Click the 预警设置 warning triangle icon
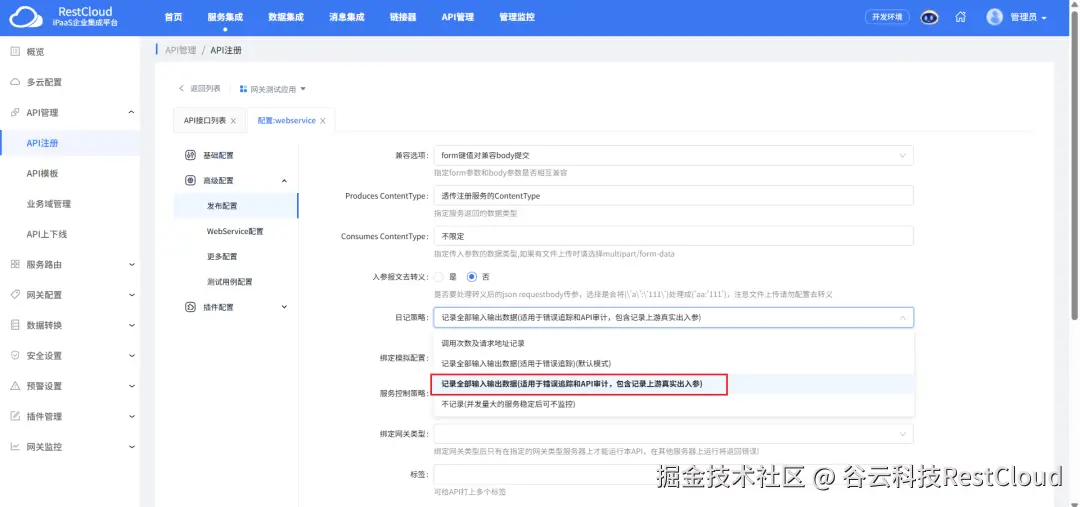The image size is (1080, 507). [15, 386]
